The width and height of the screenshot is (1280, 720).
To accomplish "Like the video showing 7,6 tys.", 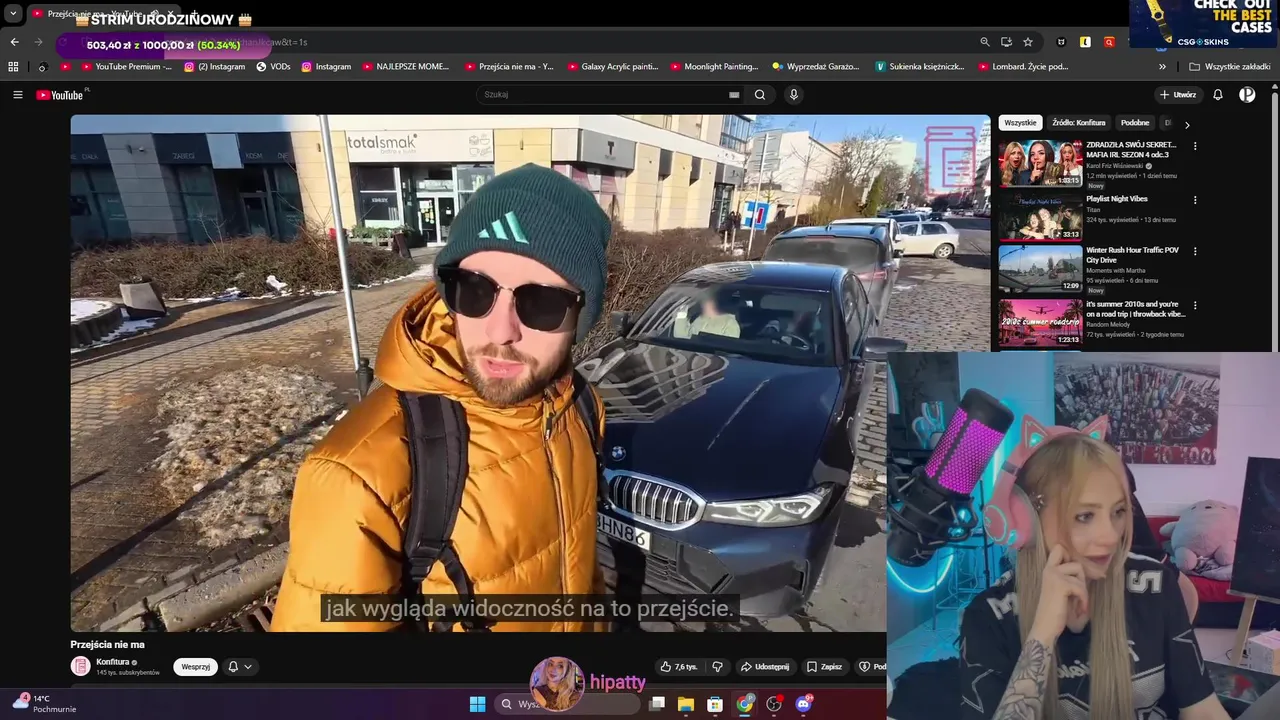I will tap(679, 667).
